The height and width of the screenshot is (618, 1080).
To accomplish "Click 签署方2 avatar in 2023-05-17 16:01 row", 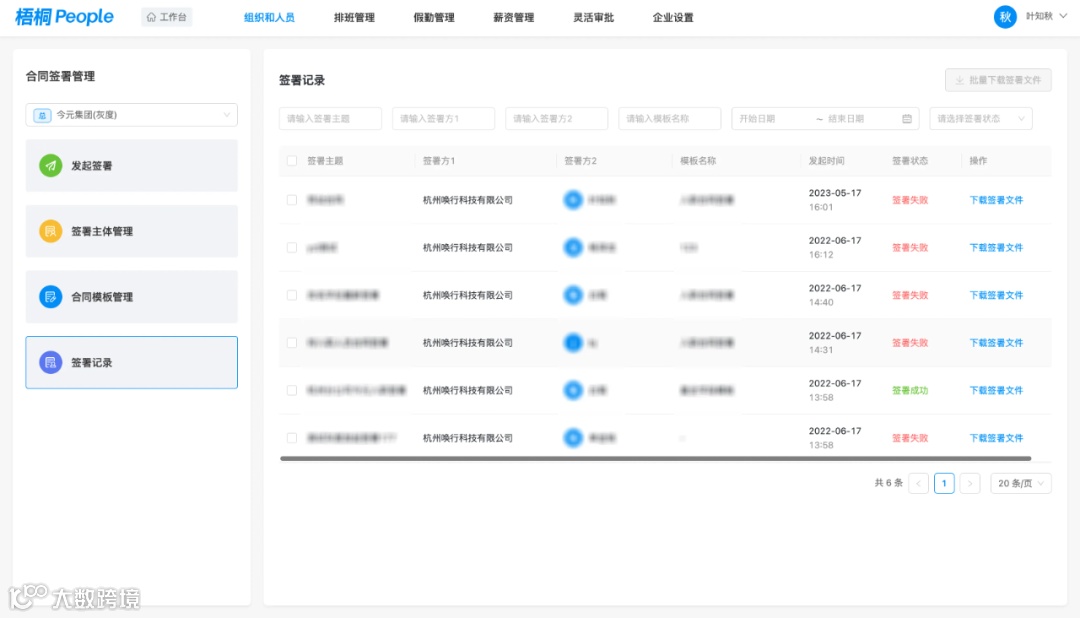I will coord(573,200).
